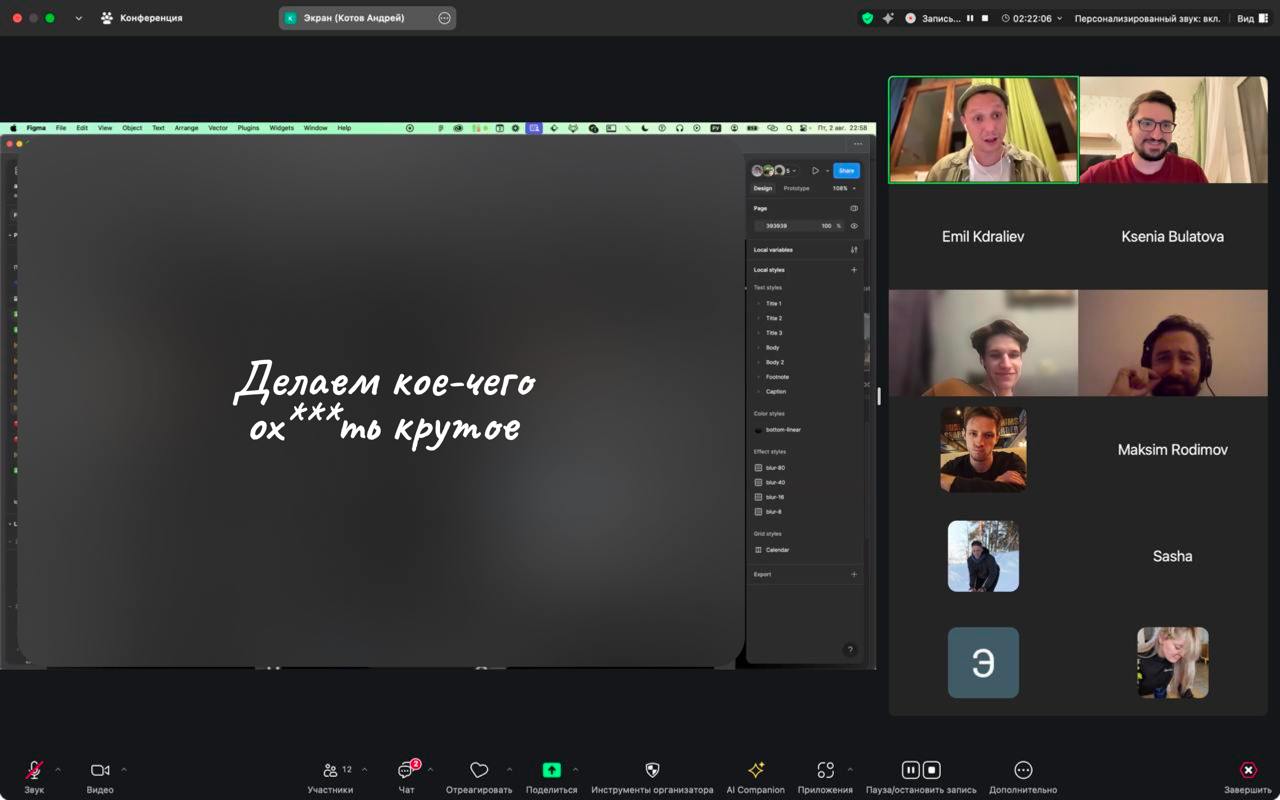Launch the AI Companion sparkle icon
The width and height of the screenshot is (1280, 800).
[x=755, y=771]
